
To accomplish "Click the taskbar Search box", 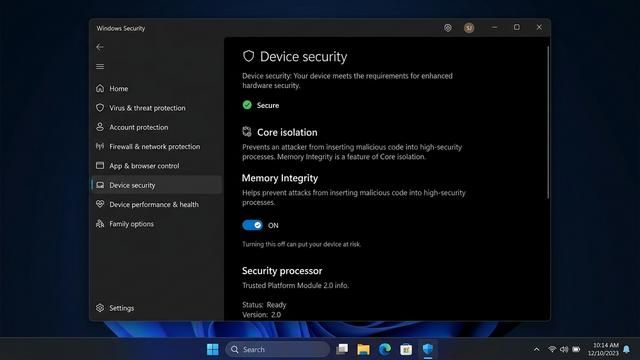I will tap(278, 349).
